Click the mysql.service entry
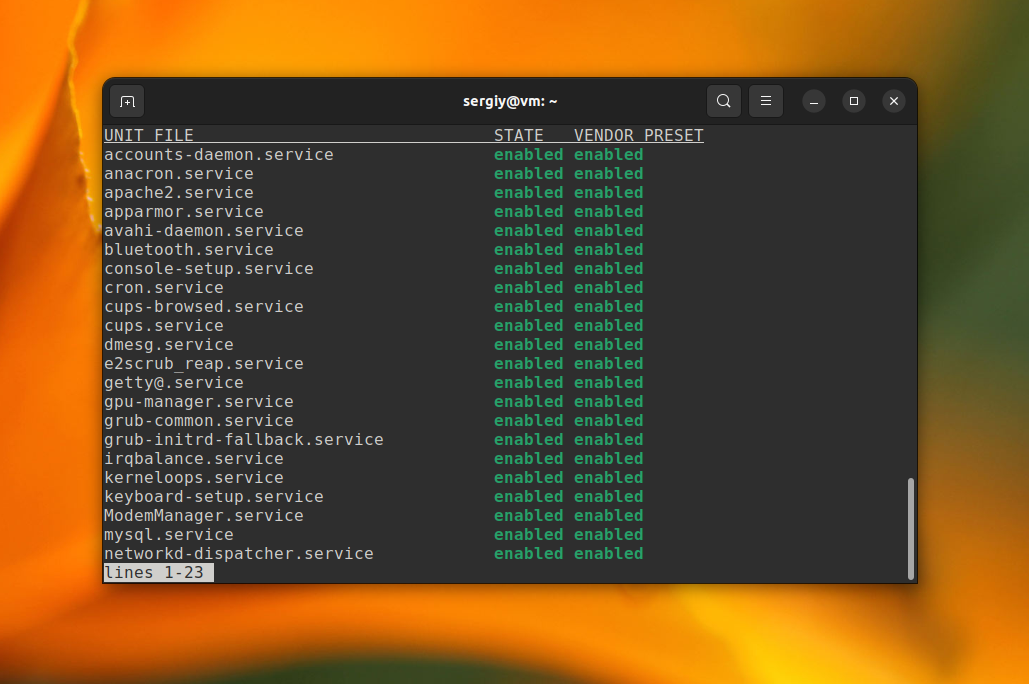This screenshot has height=684, width=1029. click(169, 534)
